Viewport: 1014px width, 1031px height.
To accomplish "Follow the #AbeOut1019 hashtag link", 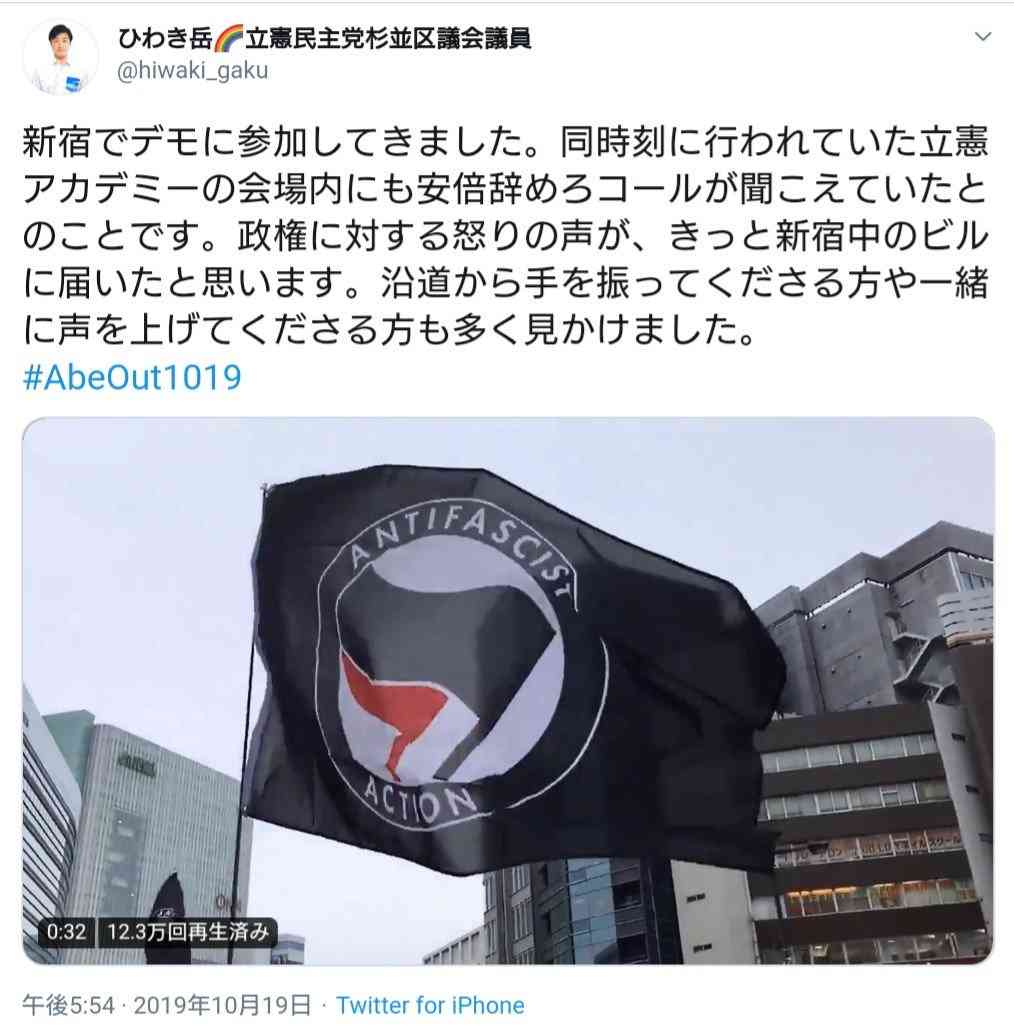I will (132, 377).
